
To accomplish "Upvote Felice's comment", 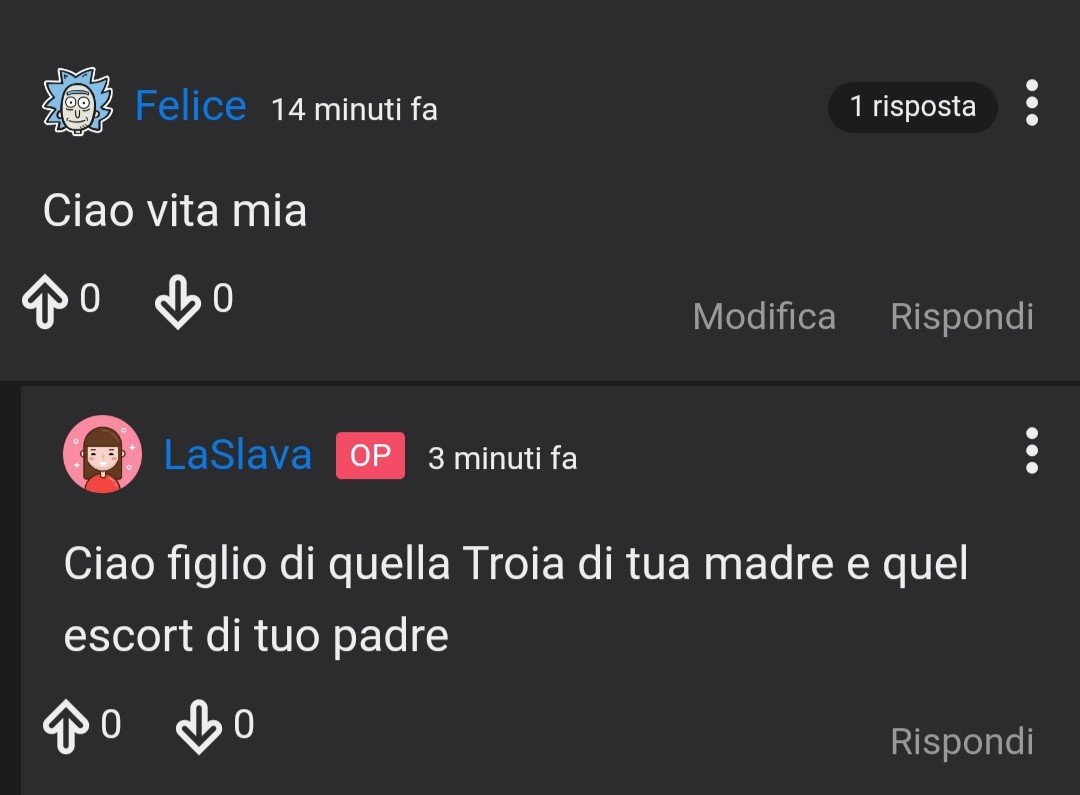I will [45, 301].
